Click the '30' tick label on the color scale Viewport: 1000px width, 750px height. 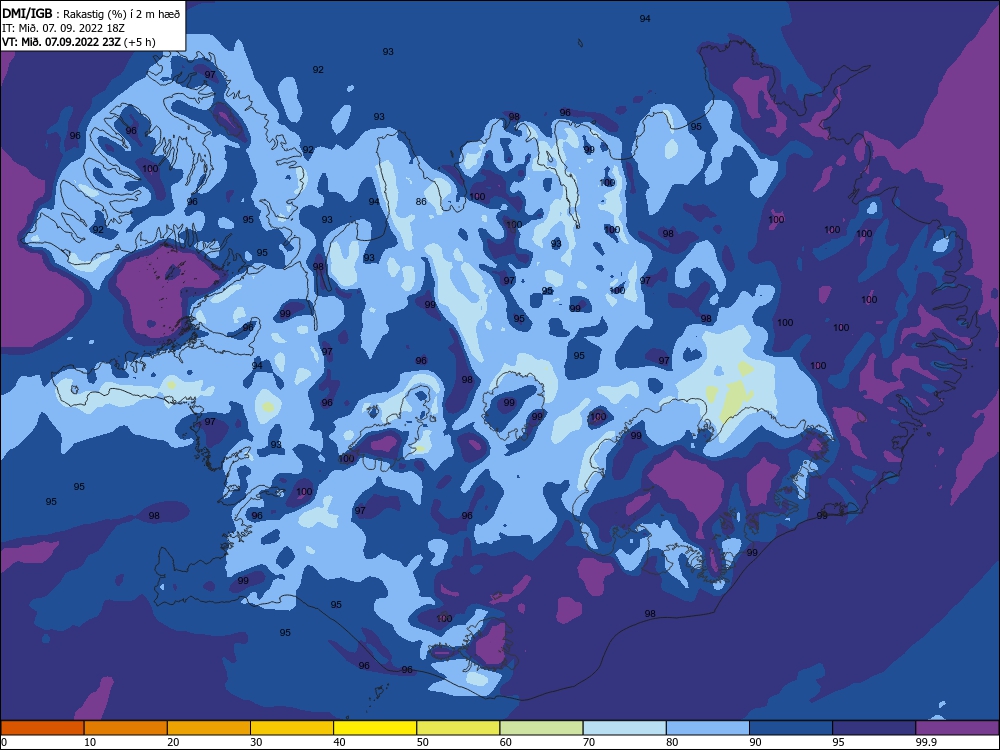(x=256, y=742)
